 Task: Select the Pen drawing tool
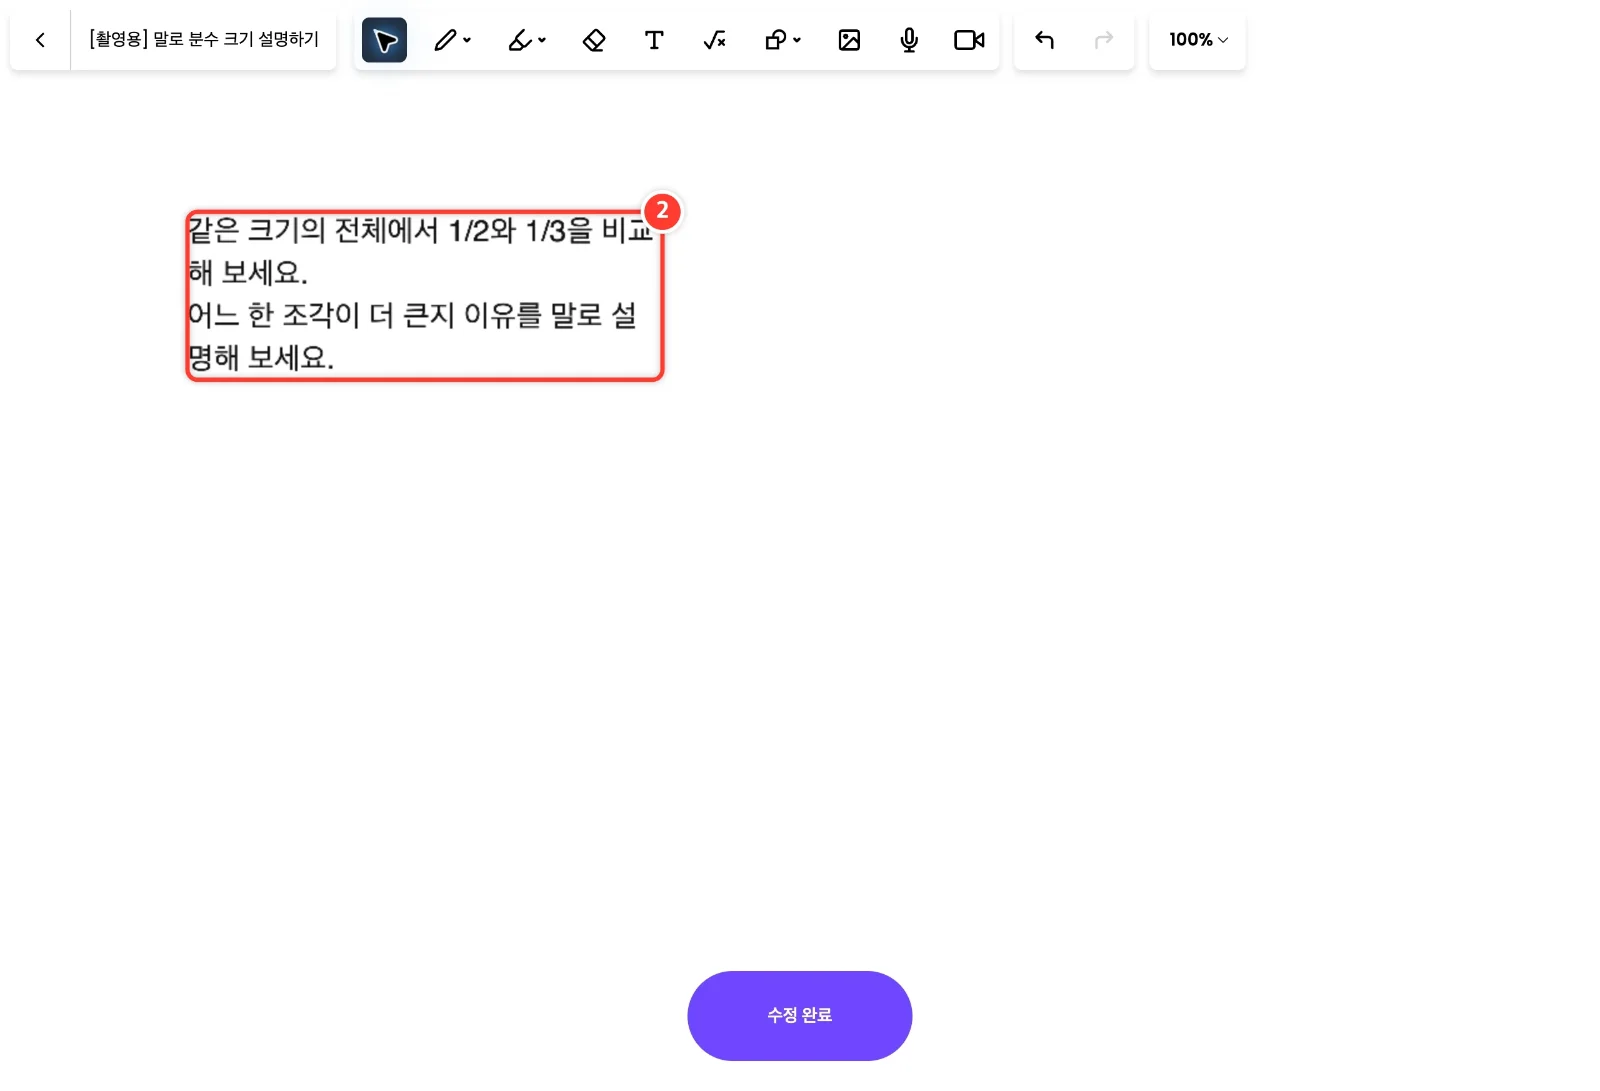point(445,40)
